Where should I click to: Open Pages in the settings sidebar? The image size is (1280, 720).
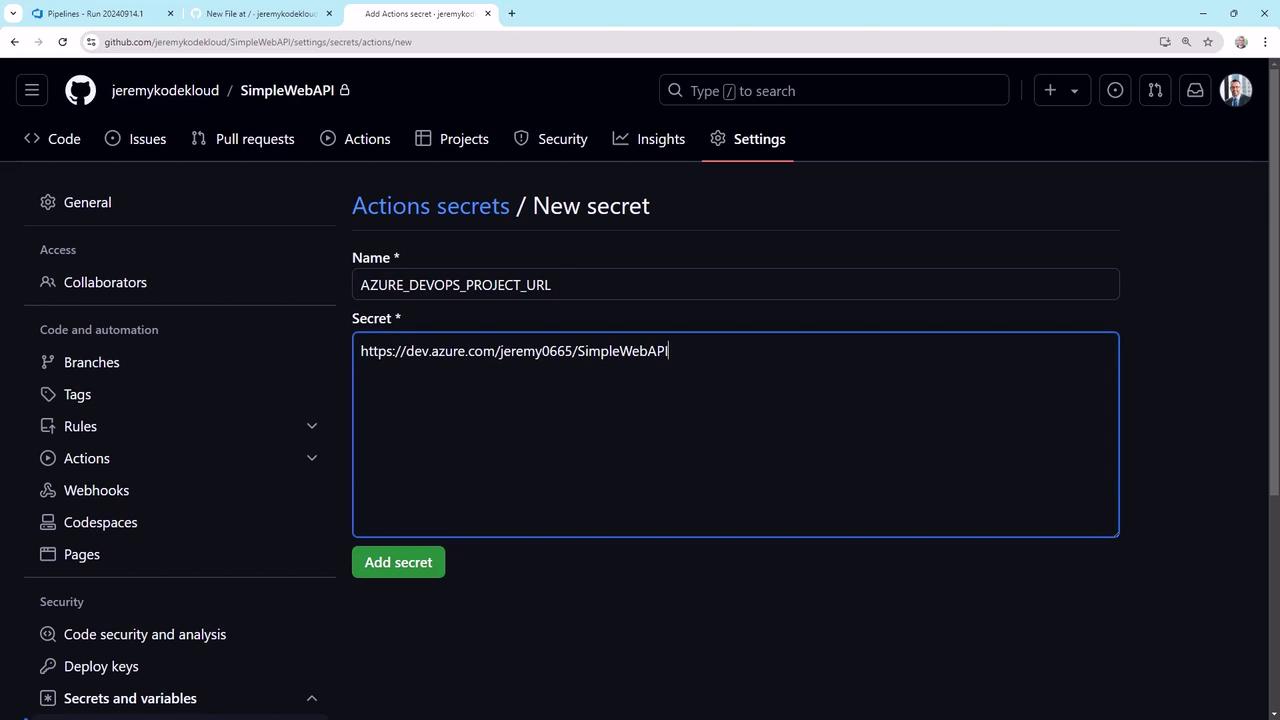tap(180, 554)
